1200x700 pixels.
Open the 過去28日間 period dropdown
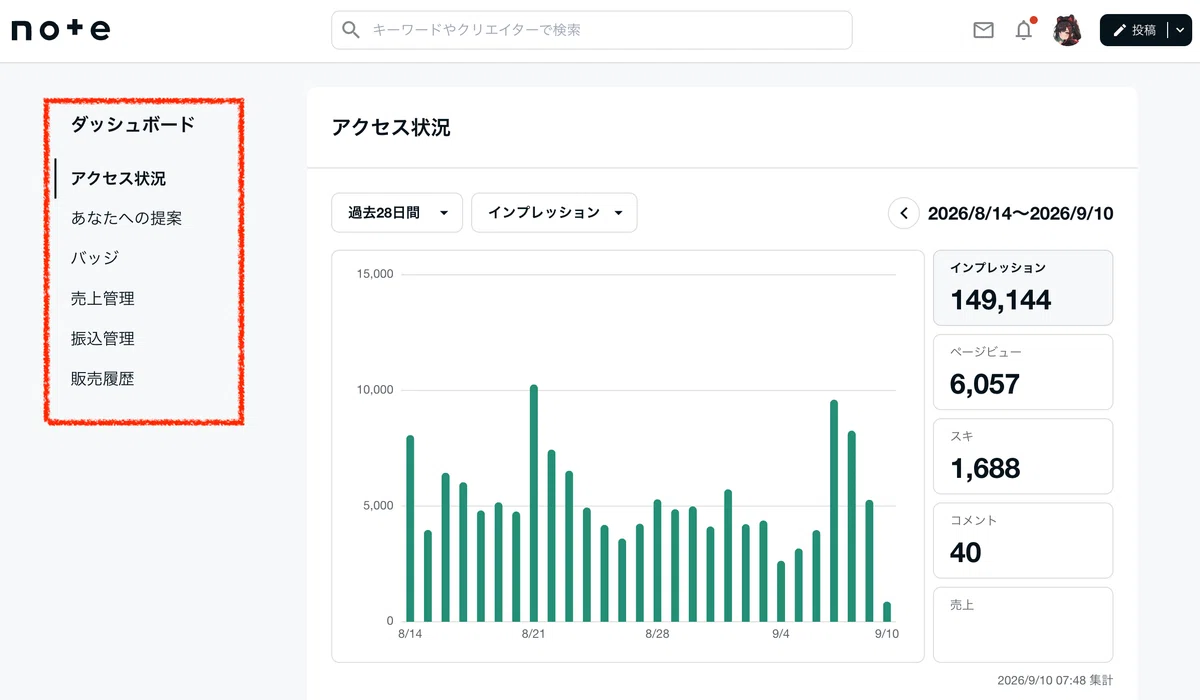click(397, 213)
